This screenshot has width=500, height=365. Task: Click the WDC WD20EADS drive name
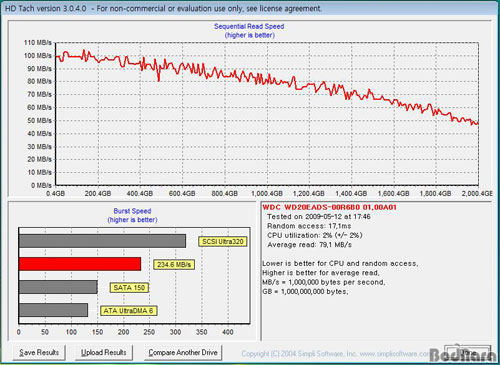[x=329, y=207]
